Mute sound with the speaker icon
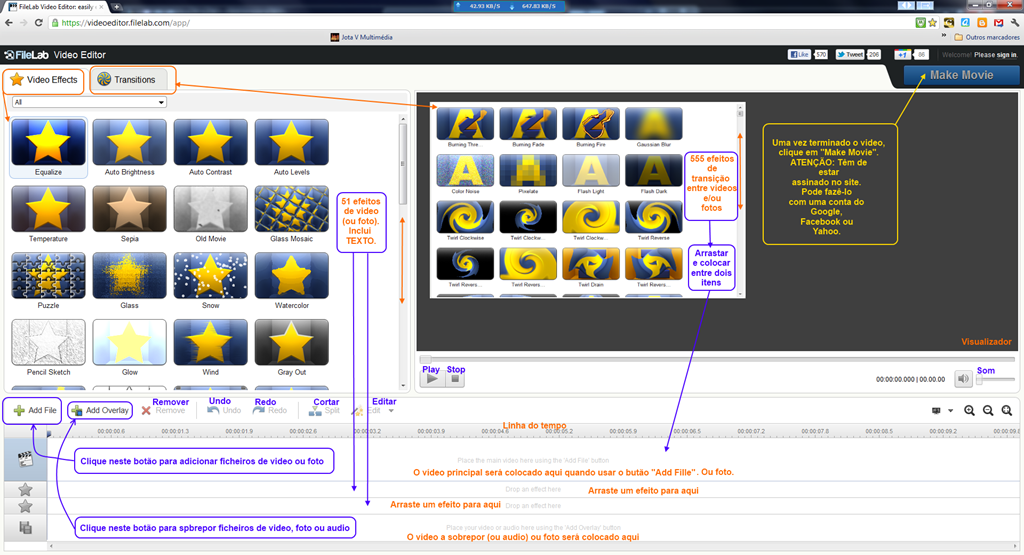Image resolution: width=1024 pixels, height=555 pixels. (x=963, y=379)
